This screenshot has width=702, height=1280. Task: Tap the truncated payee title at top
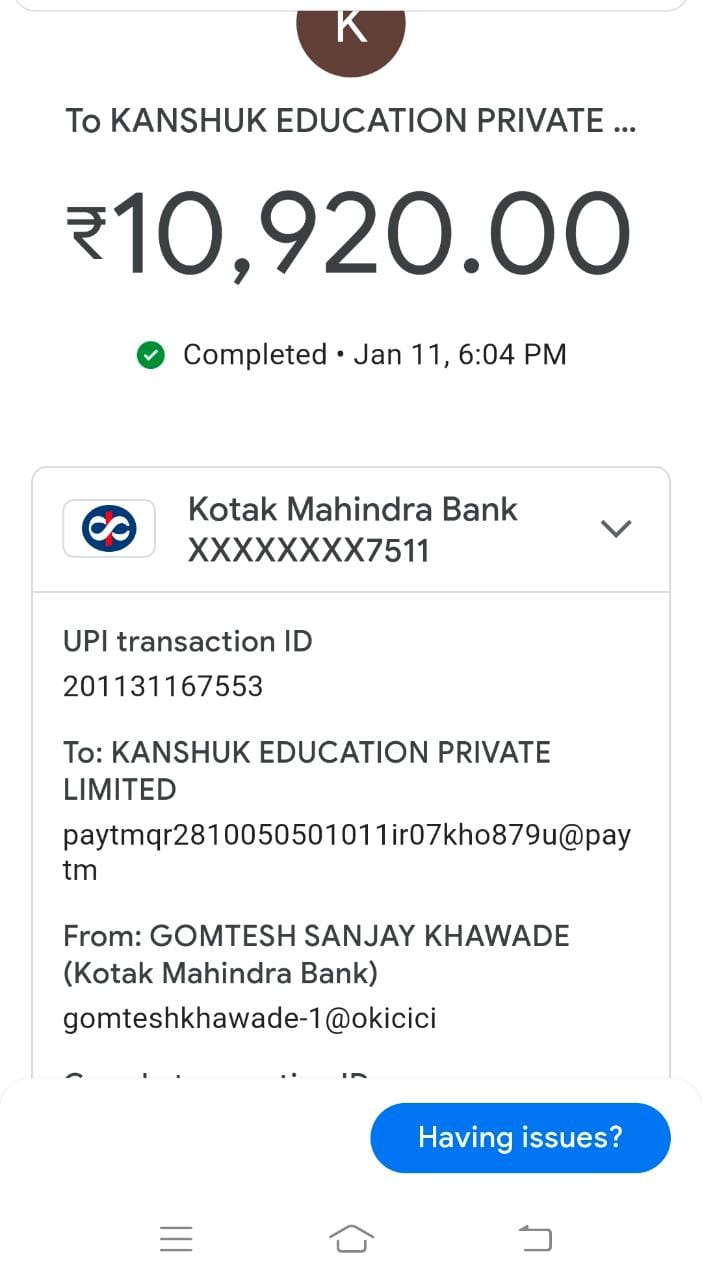point(351,121)
